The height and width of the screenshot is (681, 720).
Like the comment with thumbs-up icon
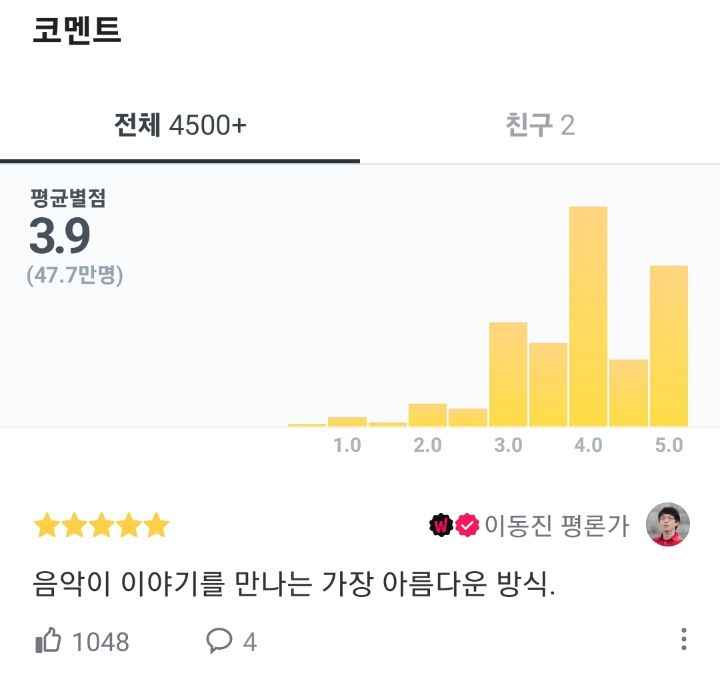coord(48,640)
